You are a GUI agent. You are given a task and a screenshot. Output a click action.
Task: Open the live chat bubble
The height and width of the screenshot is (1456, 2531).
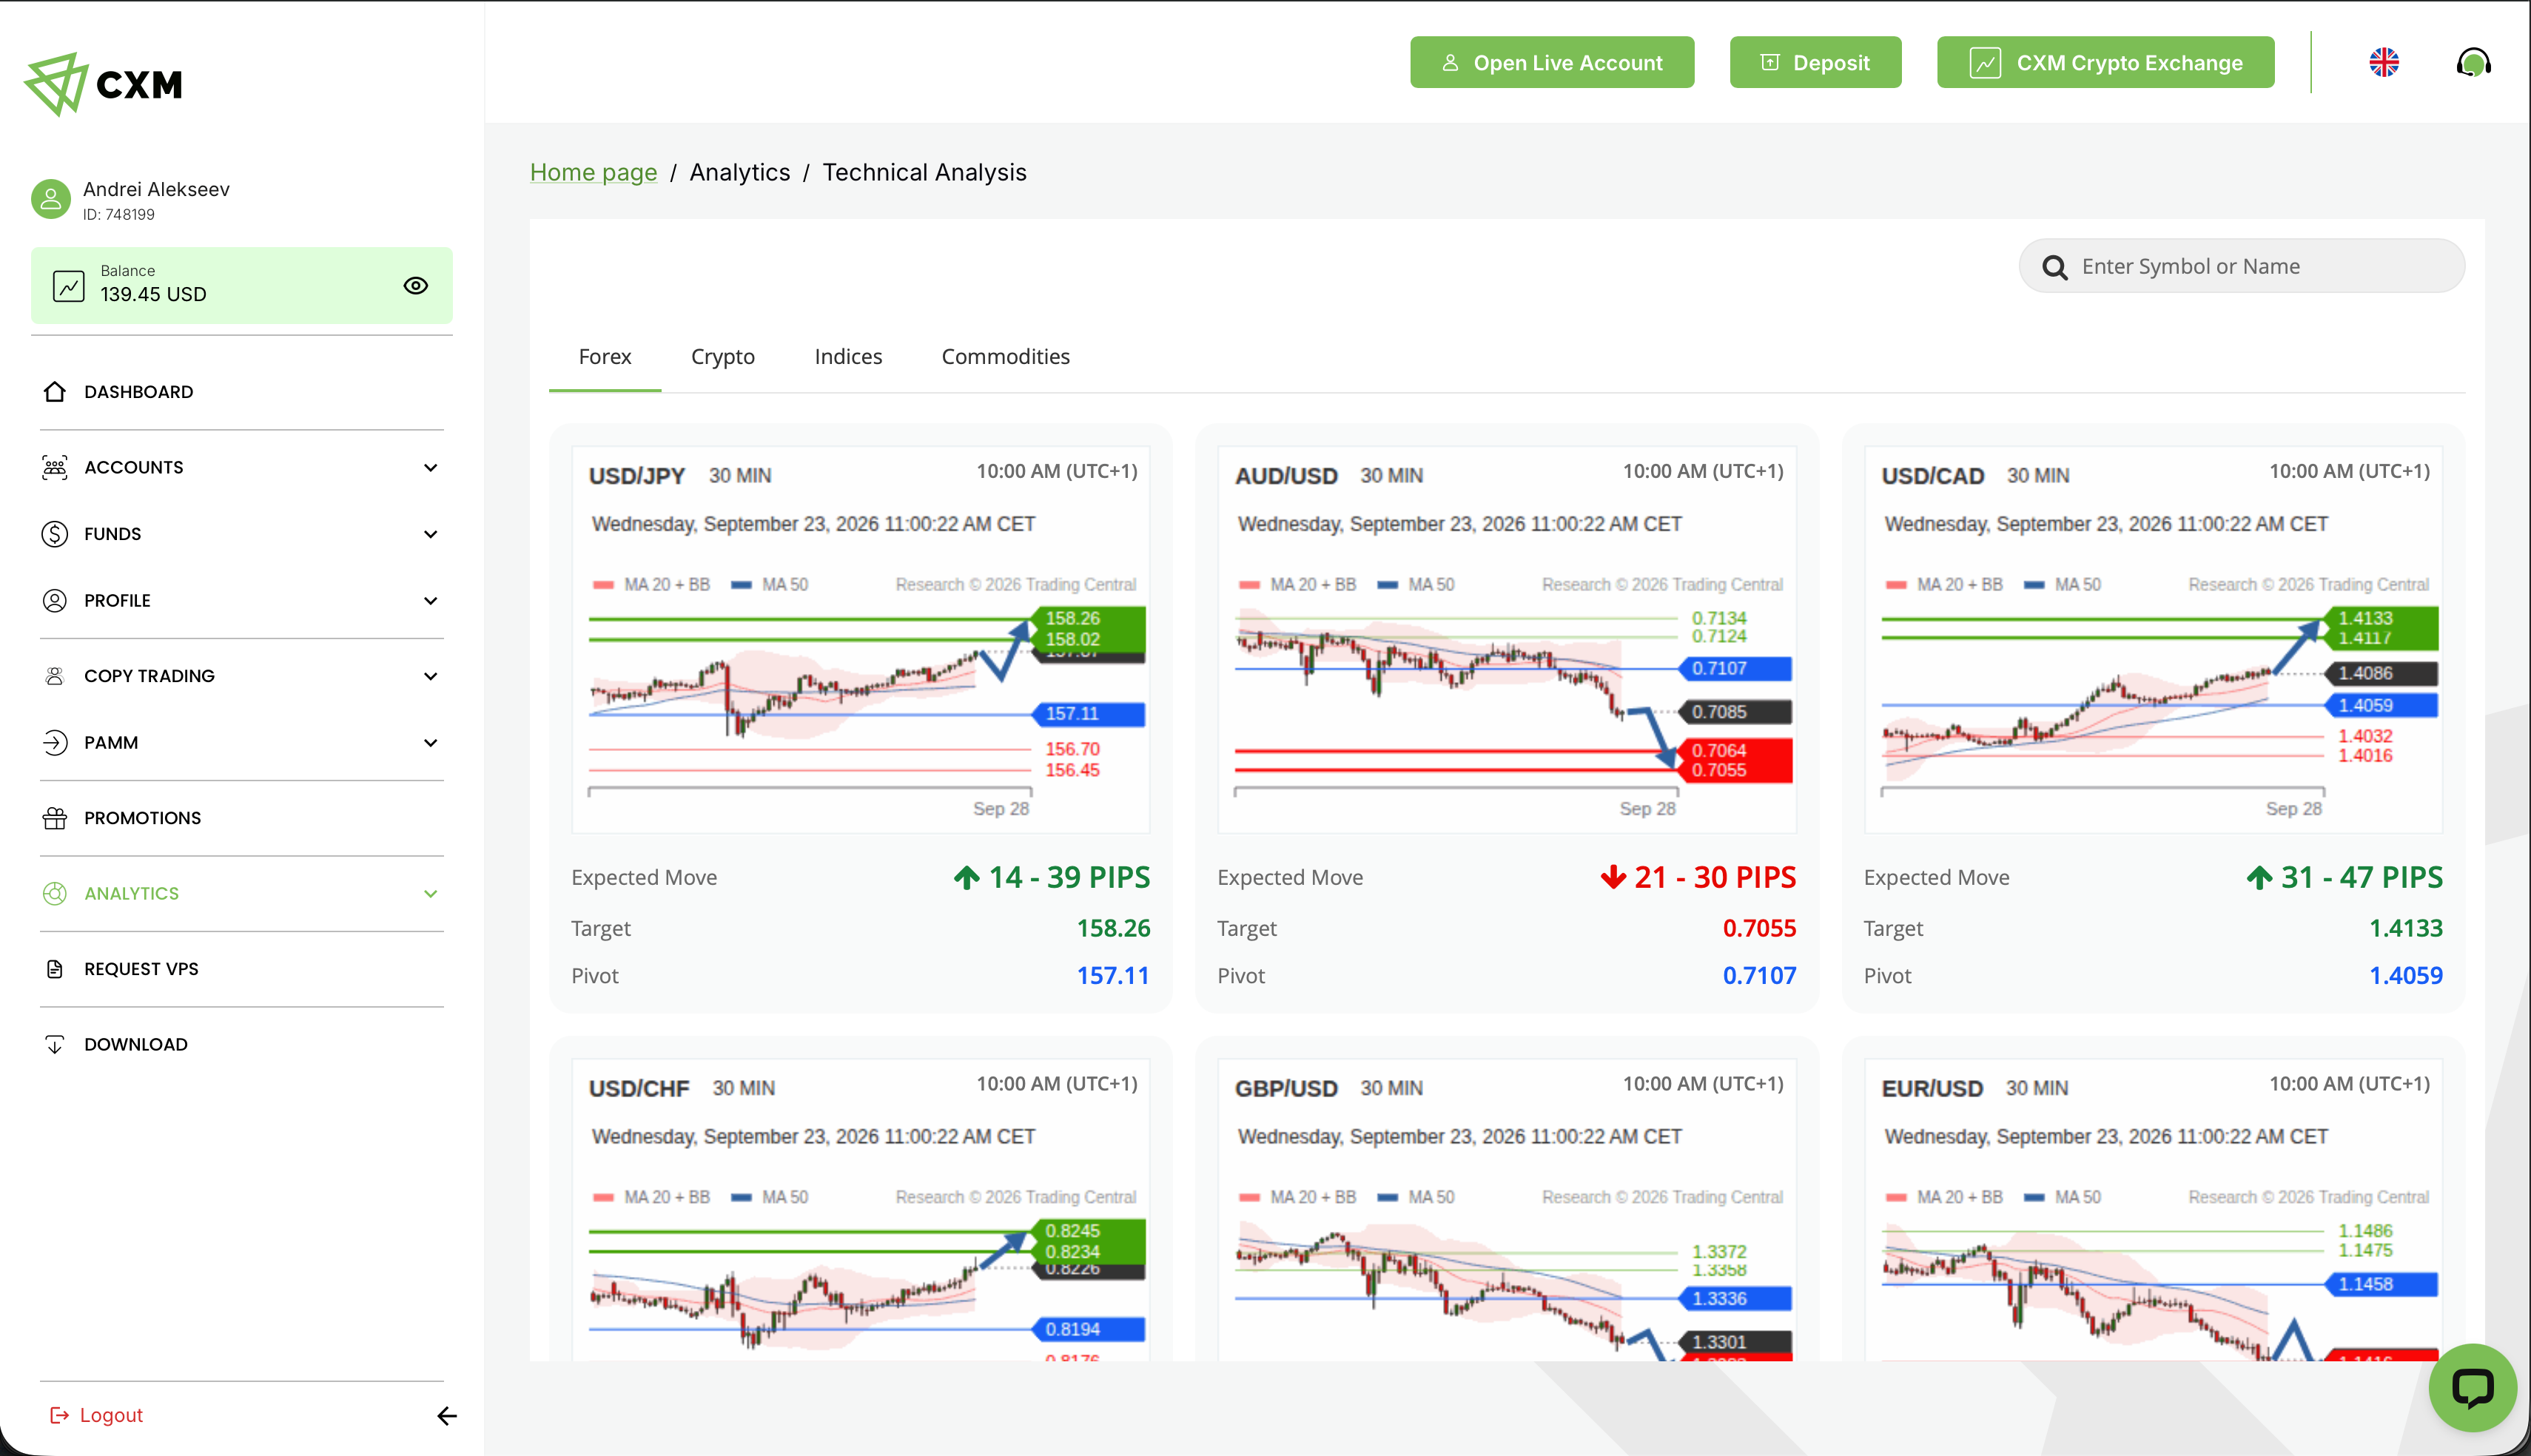[x=2473, y=1388]
